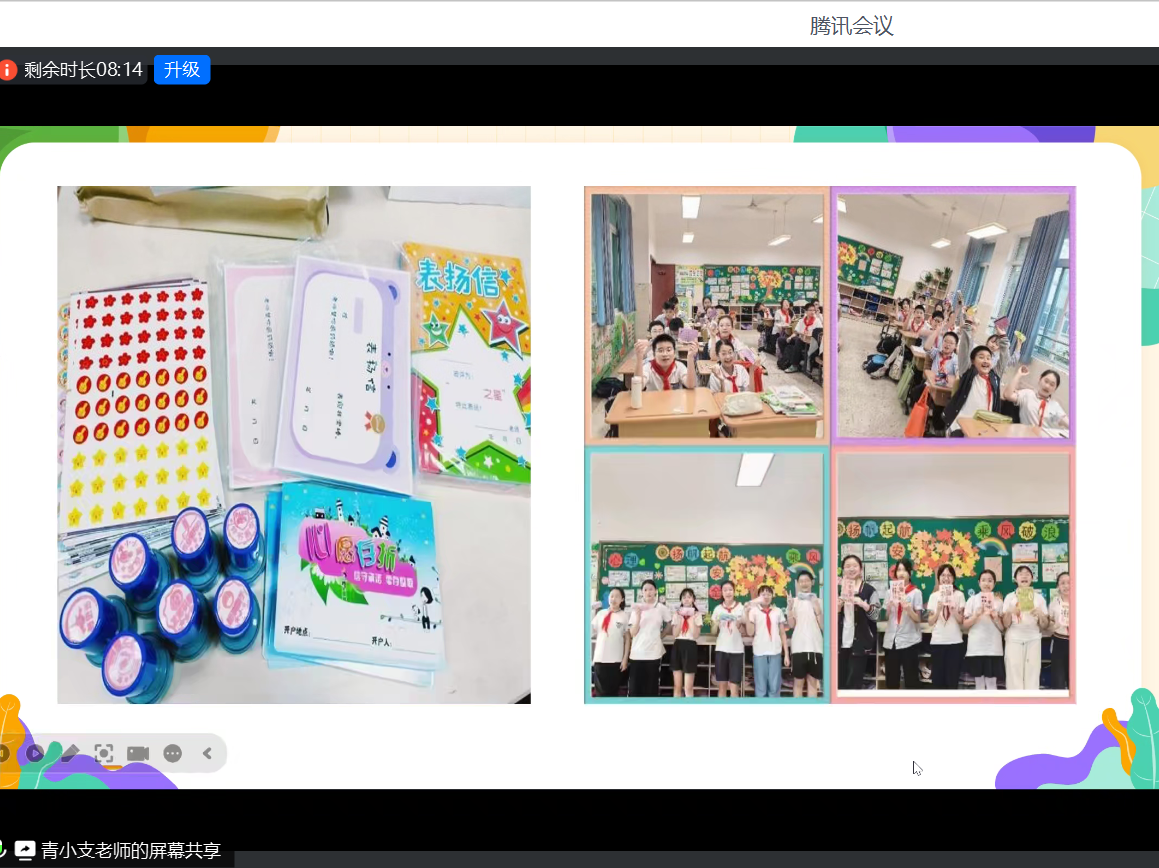This screenshot has width=1159, height=868.
Task: Click the screen share icon at bottom
Action: [x=25, y=850]
